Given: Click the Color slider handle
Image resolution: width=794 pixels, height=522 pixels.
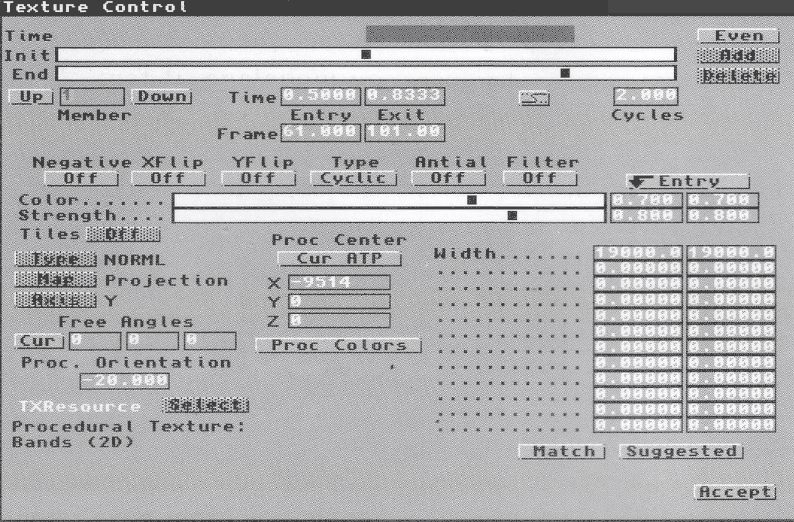Looking at the screenshot, I should [471, 200].
